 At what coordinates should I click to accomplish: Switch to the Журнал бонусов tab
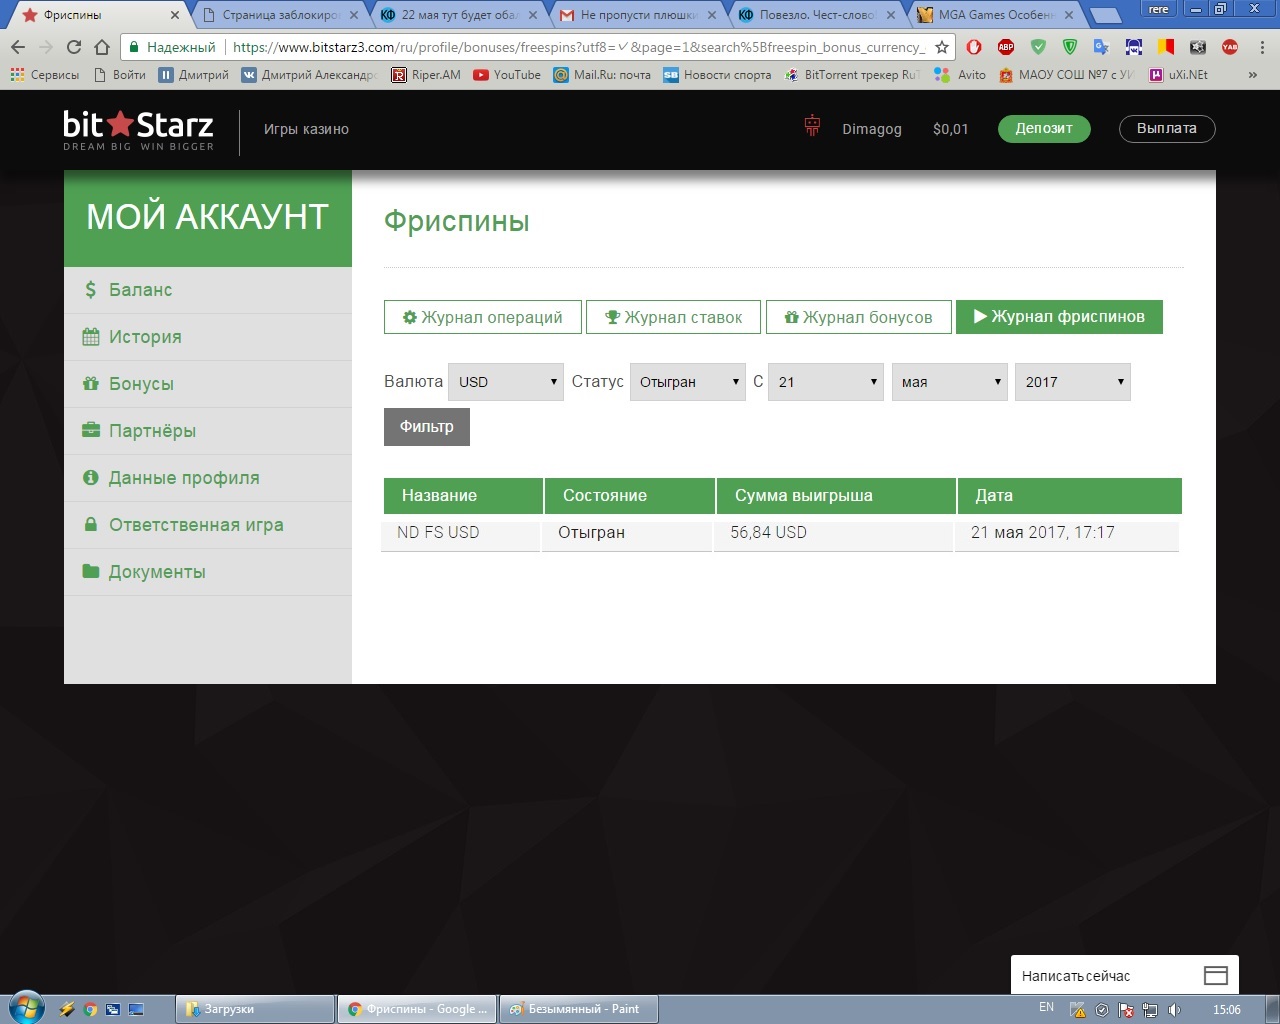858,317
